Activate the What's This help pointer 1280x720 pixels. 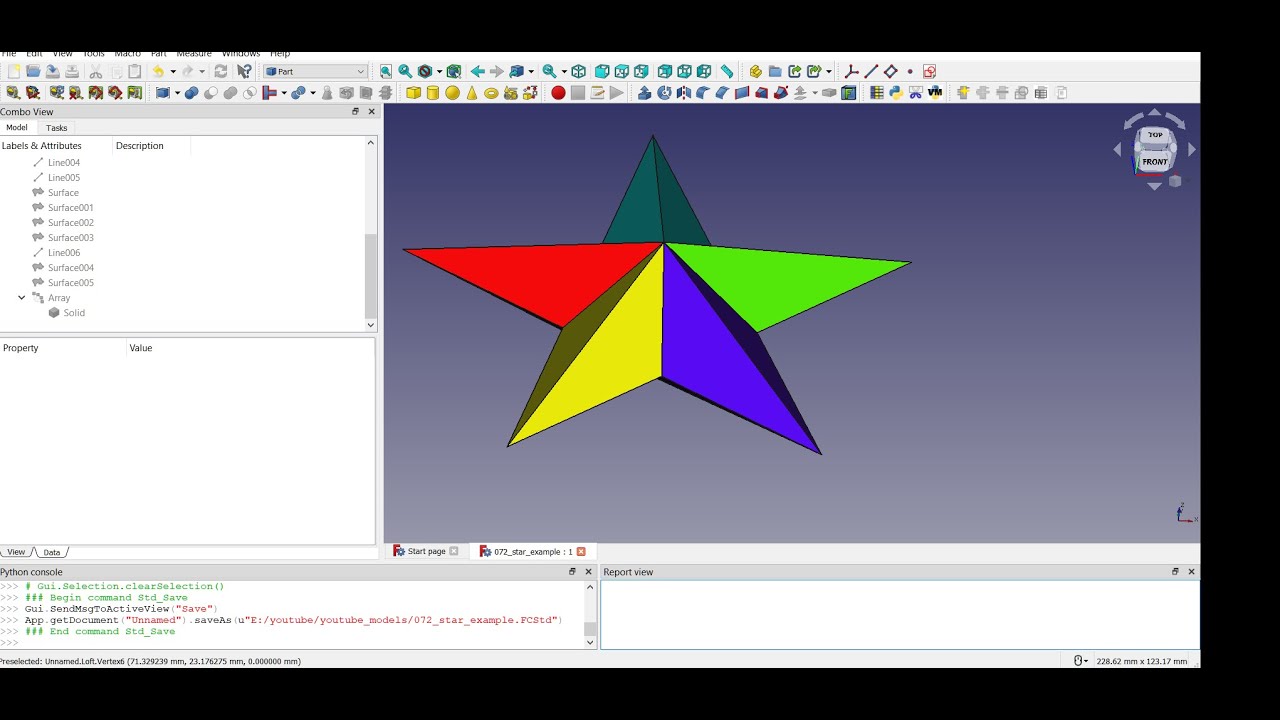coord(244,71)
